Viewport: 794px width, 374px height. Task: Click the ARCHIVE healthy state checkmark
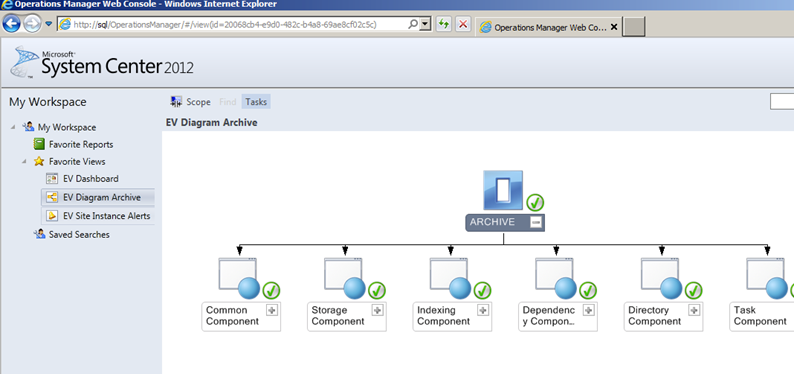pos(535,202)
